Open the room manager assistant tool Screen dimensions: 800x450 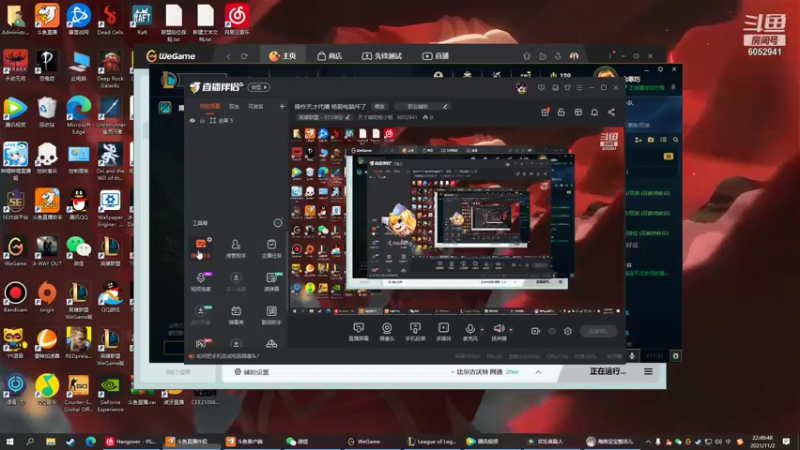[236, 248]
